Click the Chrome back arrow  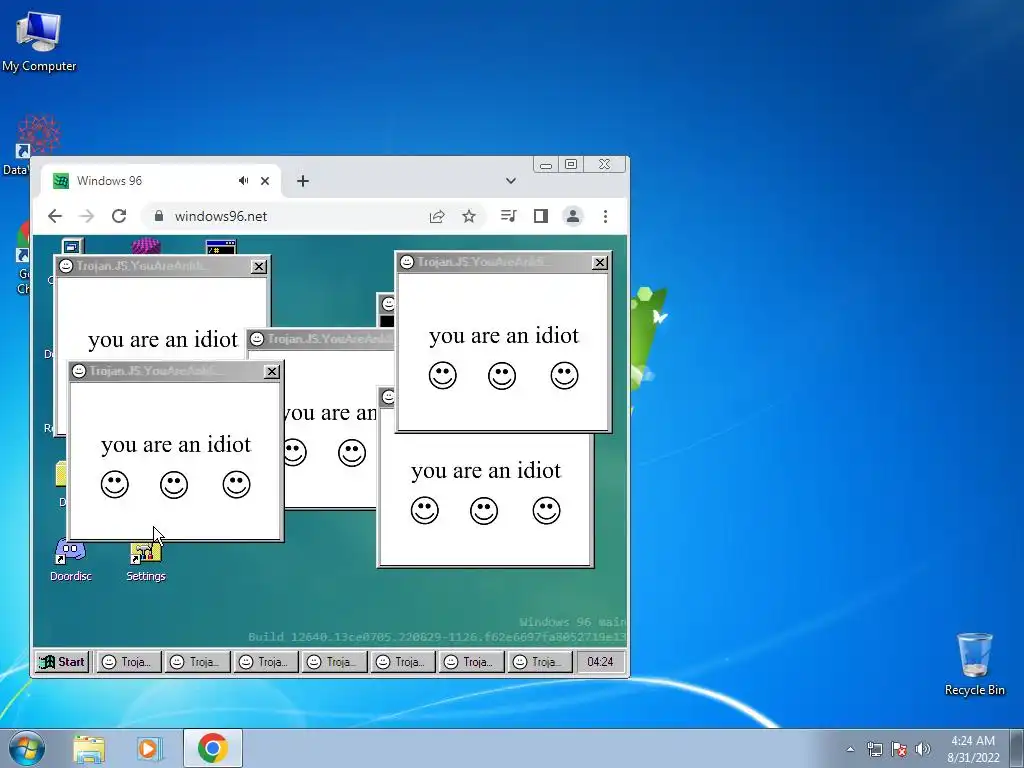point(55,216)
